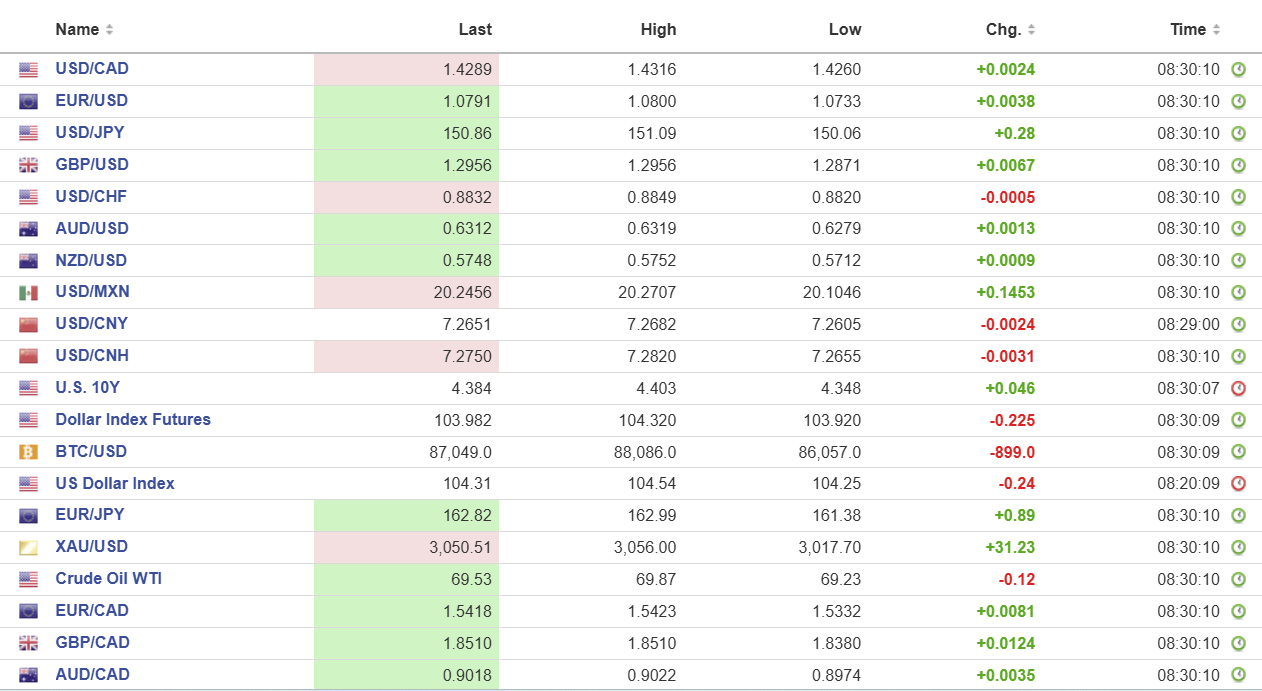Click the EU flag beside EUR/JPY
This screenshot has height=691, width=1262.
[28, 516]
